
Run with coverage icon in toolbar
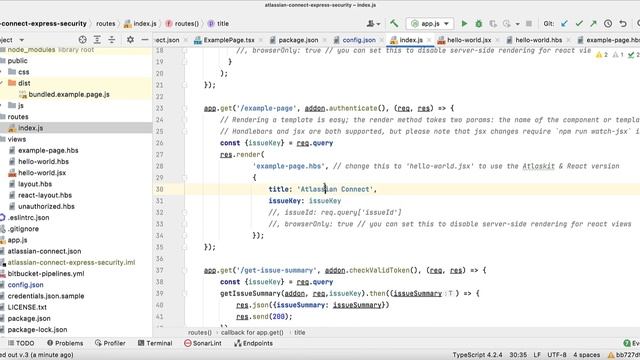(x=493, y=24)
